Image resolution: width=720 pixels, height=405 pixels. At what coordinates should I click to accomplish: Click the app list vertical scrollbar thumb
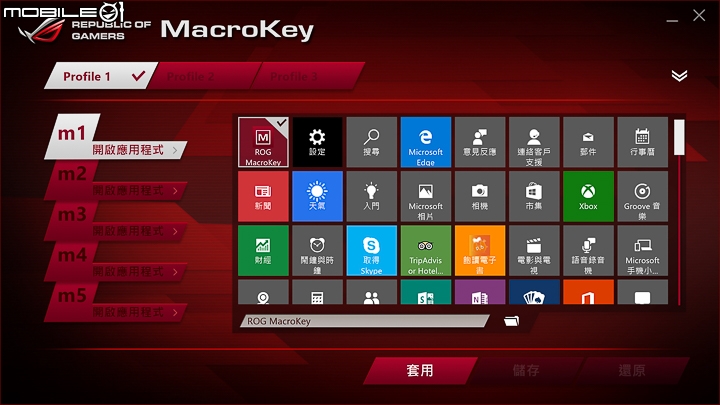tap(679, 137)
